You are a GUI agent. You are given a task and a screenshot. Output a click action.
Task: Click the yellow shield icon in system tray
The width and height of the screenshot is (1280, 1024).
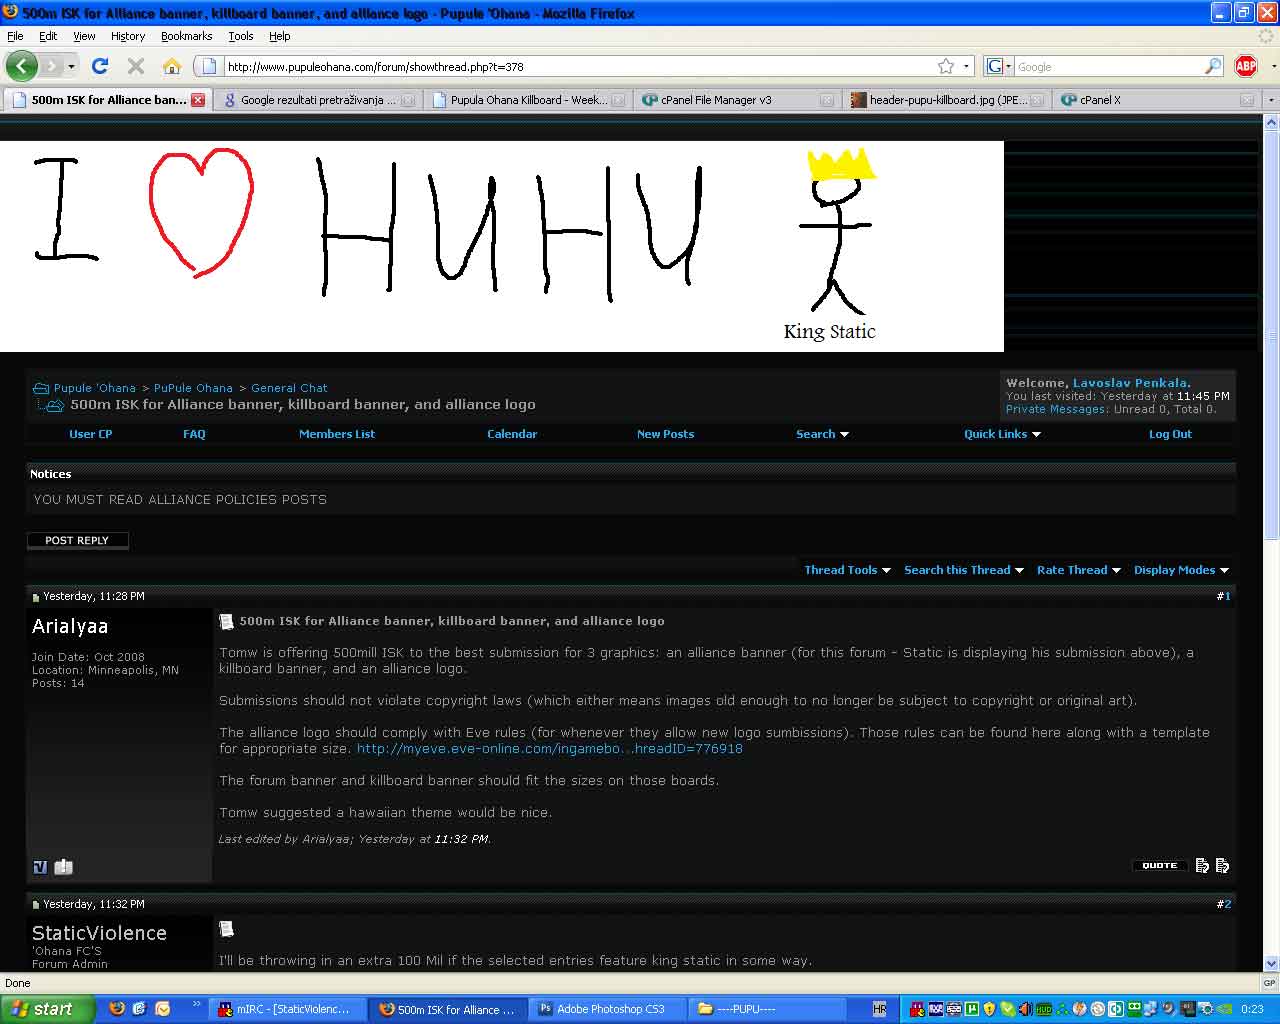[x=990, y=1009]
